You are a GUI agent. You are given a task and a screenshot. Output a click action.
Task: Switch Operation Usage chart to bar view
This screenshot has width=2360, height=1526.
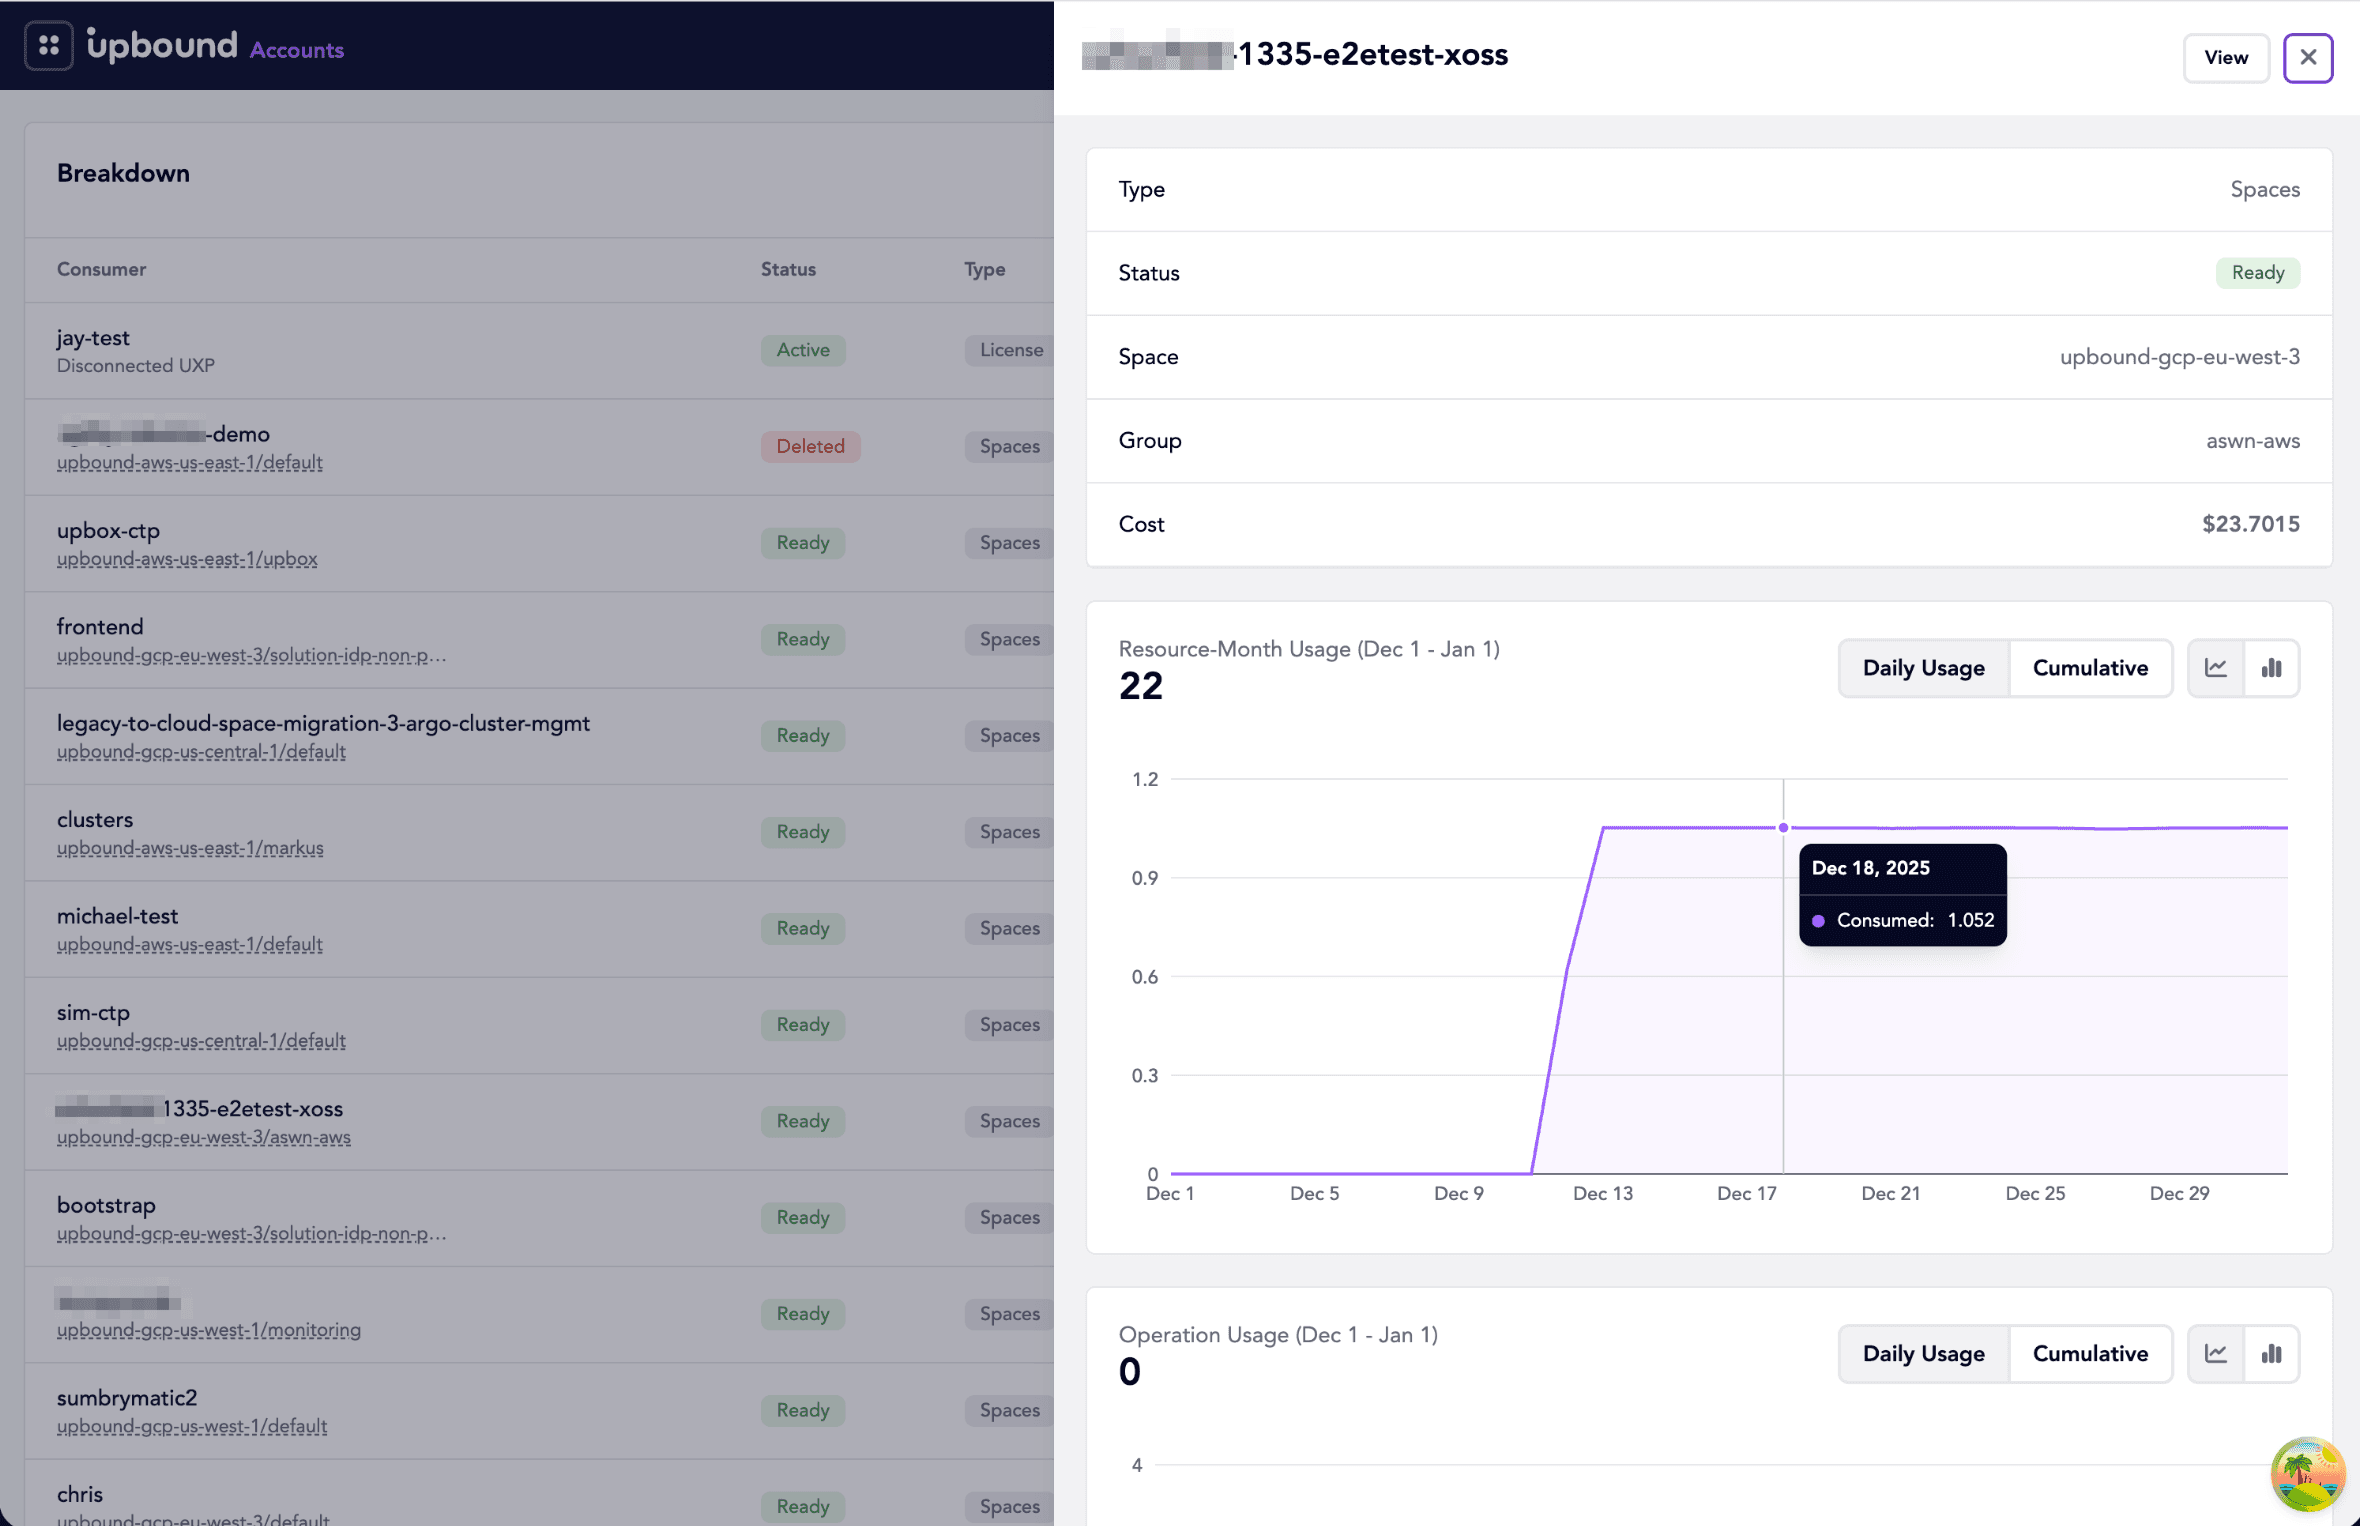pos(2271,1354)
